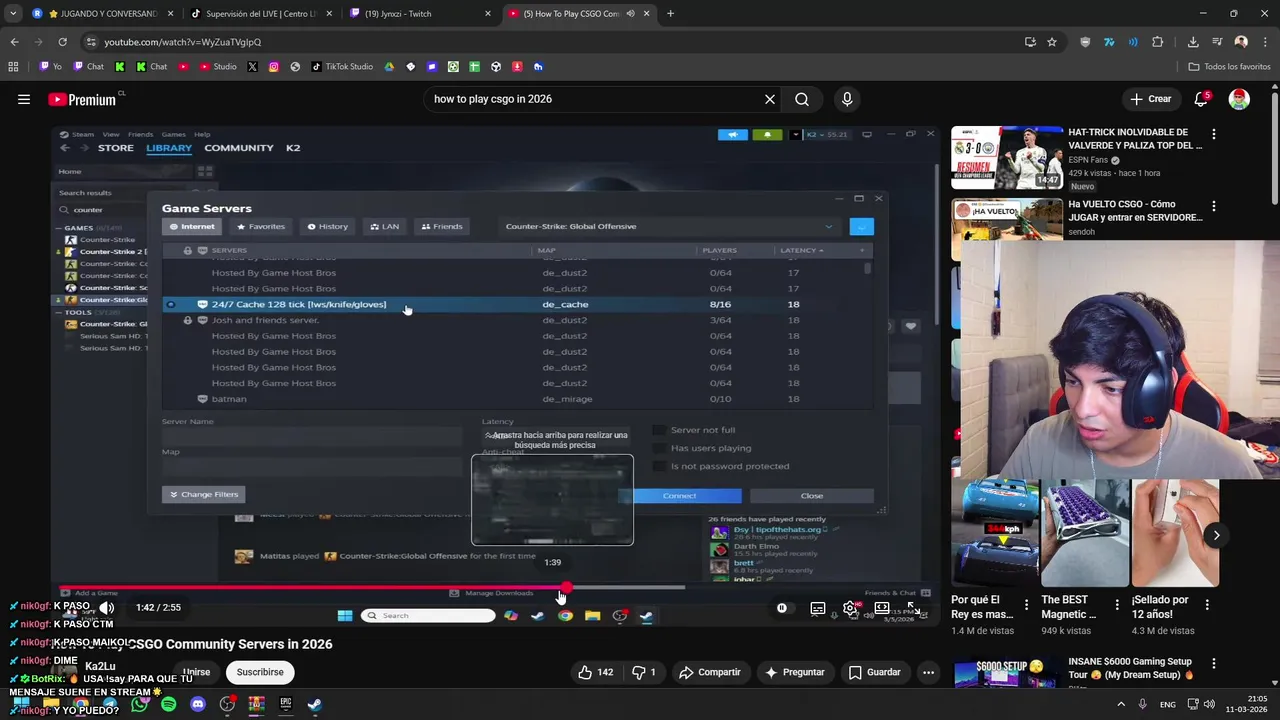Screen dimensions: 1280x720
Task: Share the video via Compartir
Action: click(710, 672)
